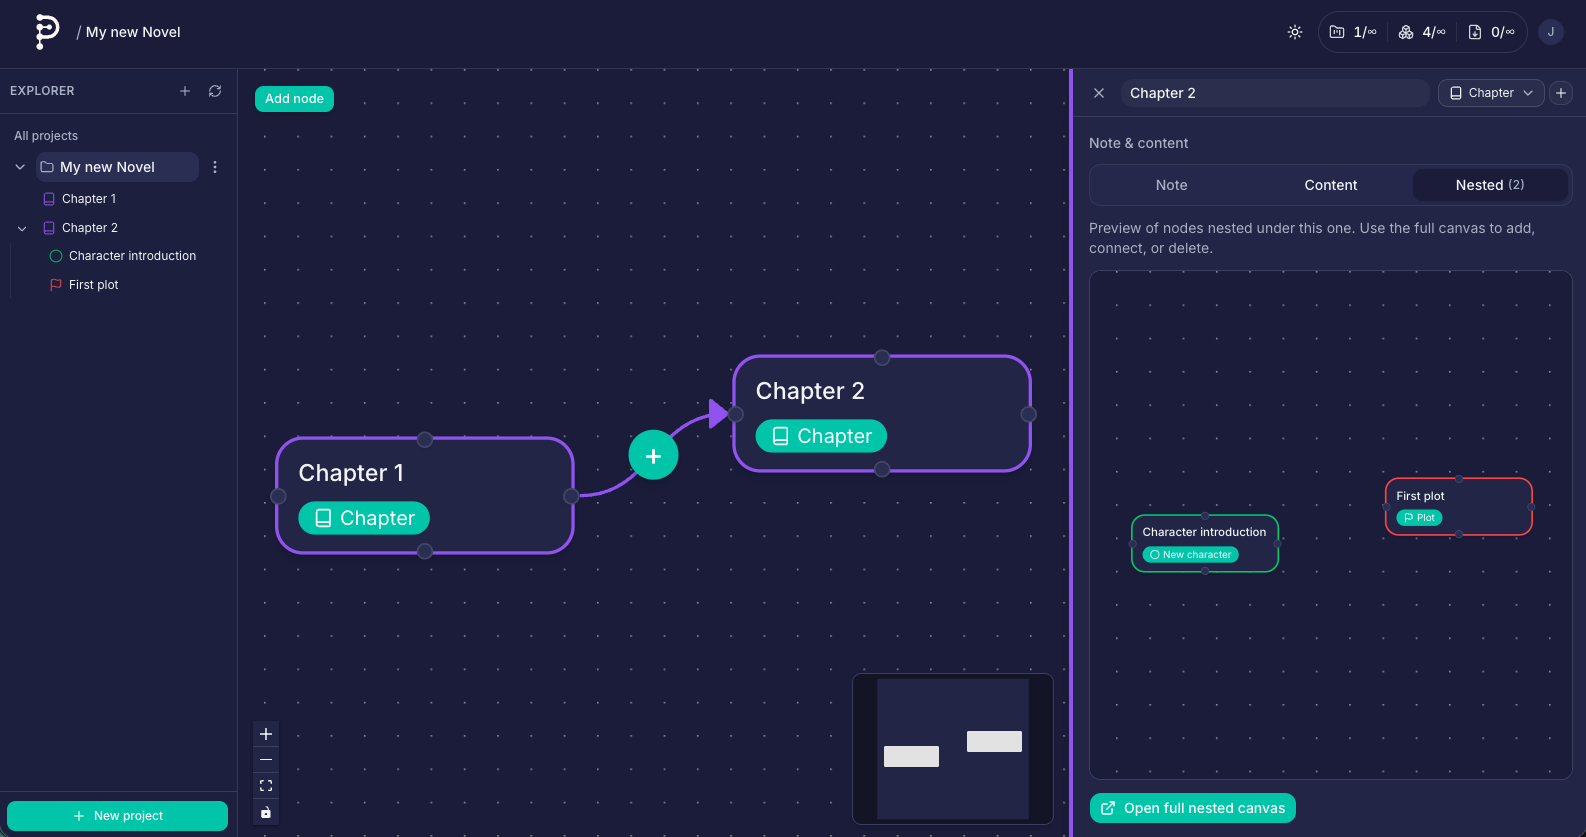Toggle the canvas lock icon

coord(266,812)
